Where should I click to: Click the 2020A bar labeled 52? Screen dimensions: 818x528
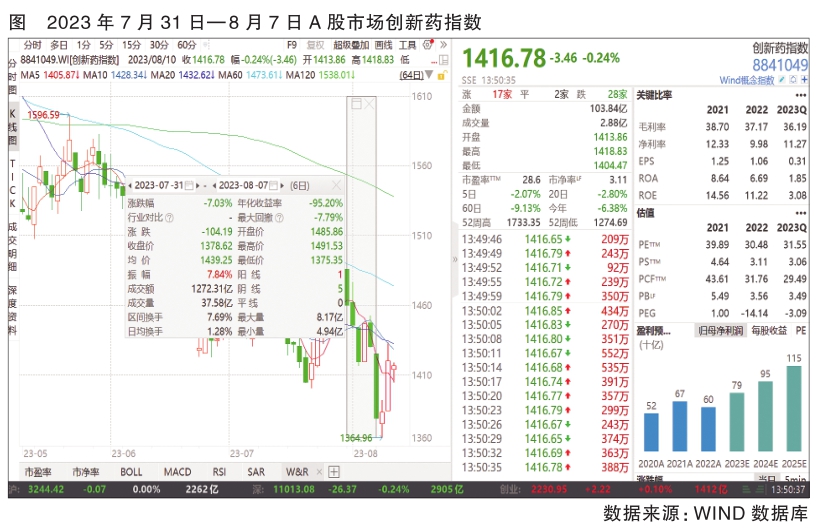[651, 433]
